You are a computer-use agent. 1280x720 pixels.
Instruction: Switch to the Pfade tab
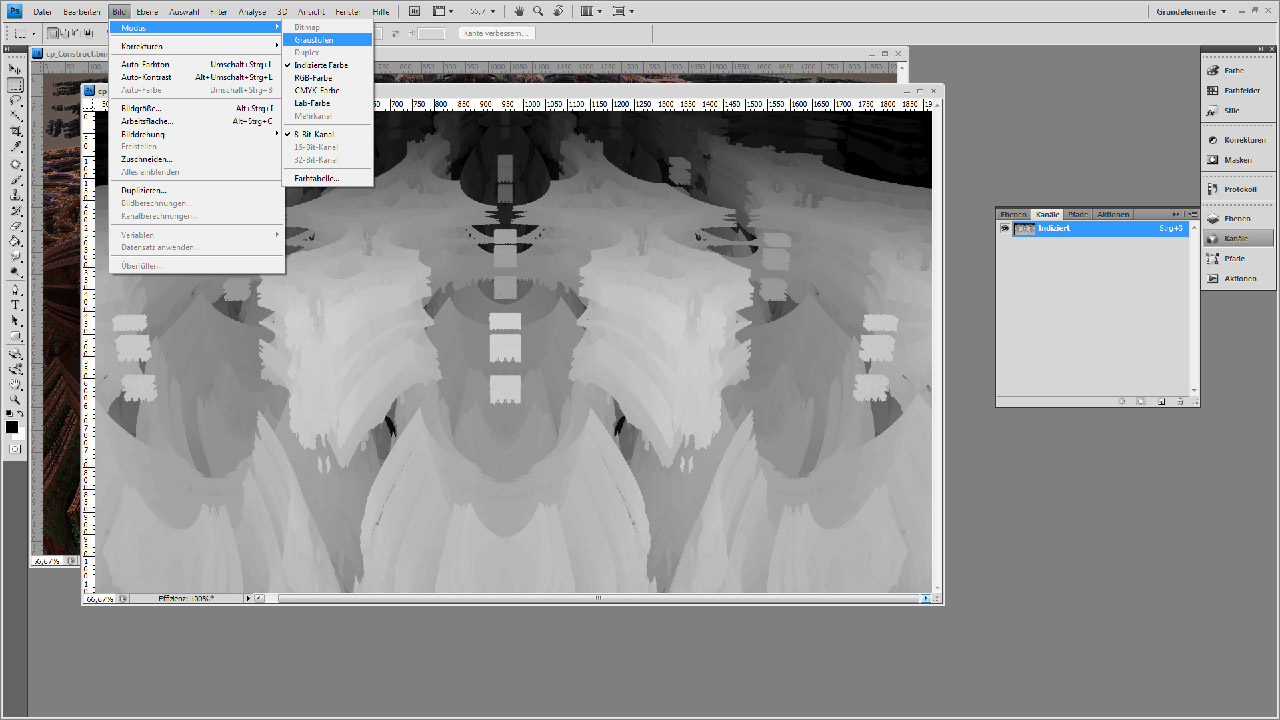pyautogui.click(x=1077, y=214)
